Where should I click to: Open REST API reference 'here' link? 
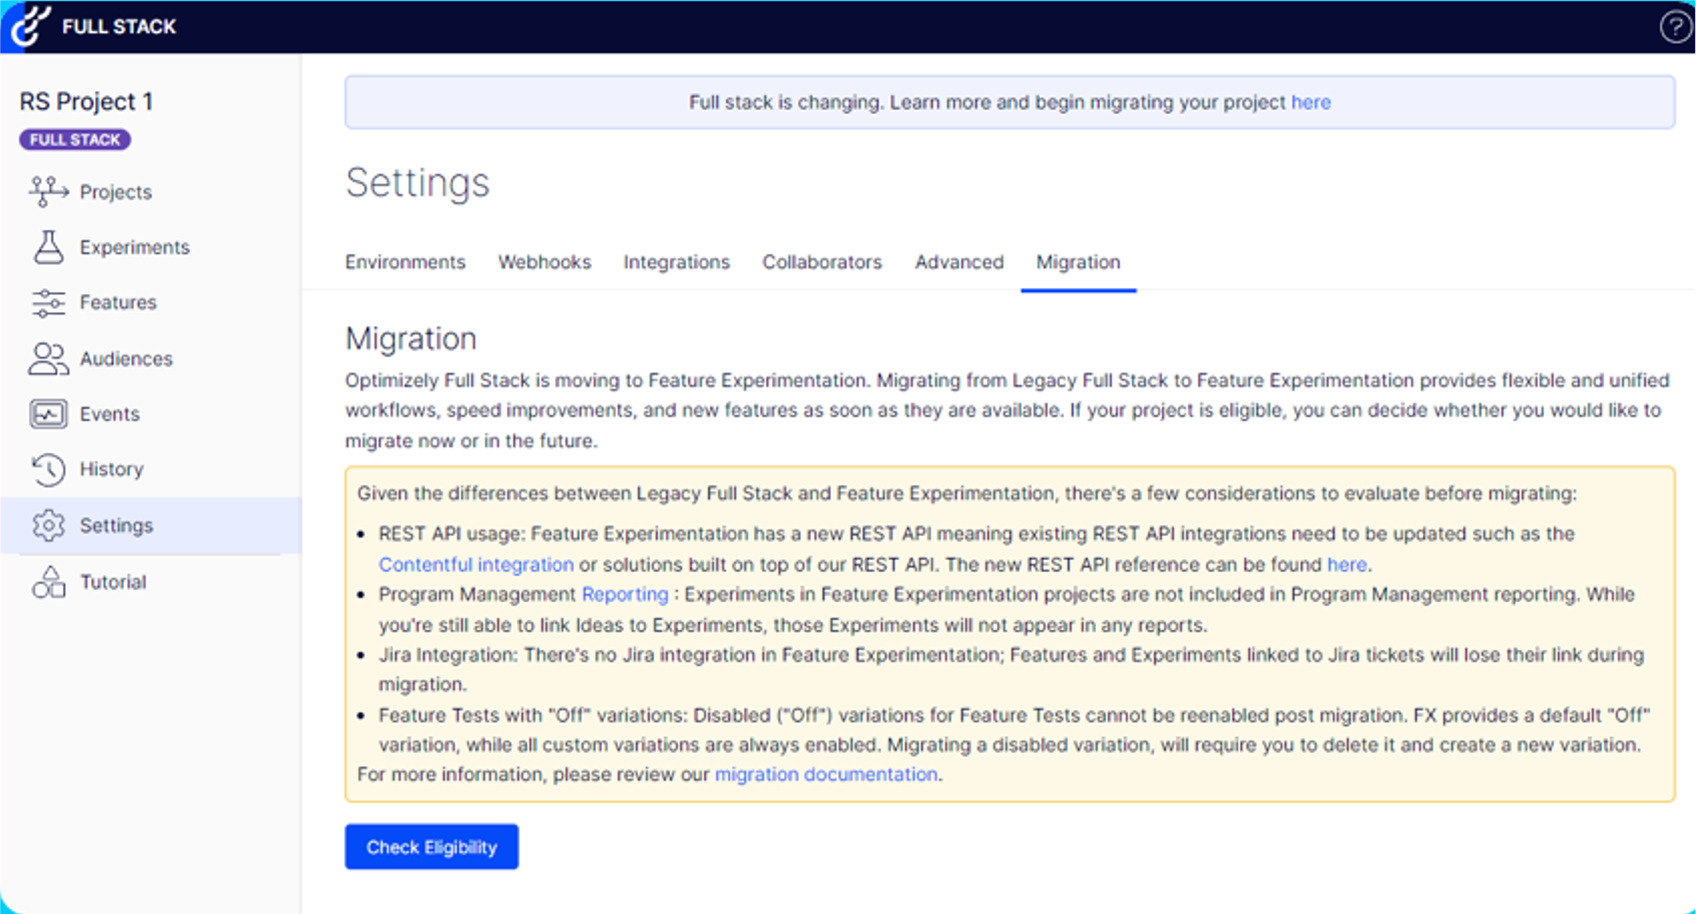click(1347, 564)
